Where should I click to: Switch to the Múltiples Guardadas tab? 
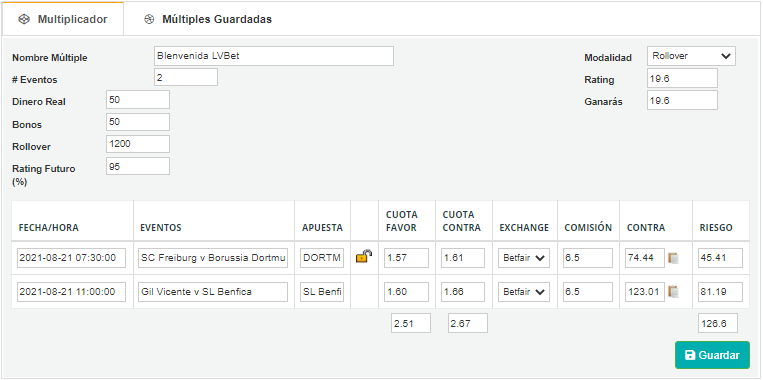(x=208, y=19)
